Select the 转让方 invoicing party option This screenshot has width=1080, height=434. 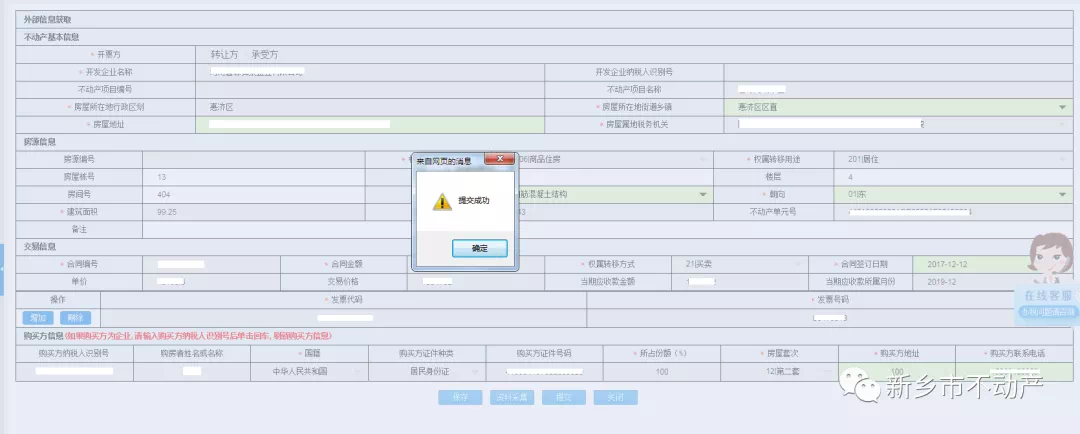[x=224, y=54]
